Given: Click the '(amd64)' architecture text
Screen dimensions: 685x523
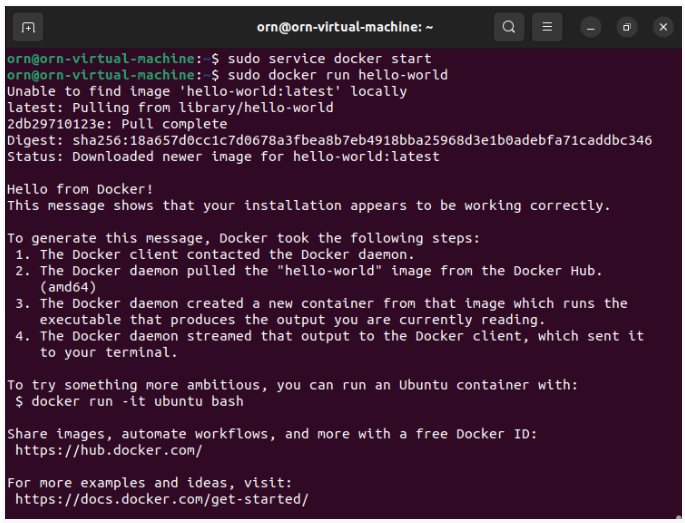Looking at the screenshot, I should pos(68,287).
